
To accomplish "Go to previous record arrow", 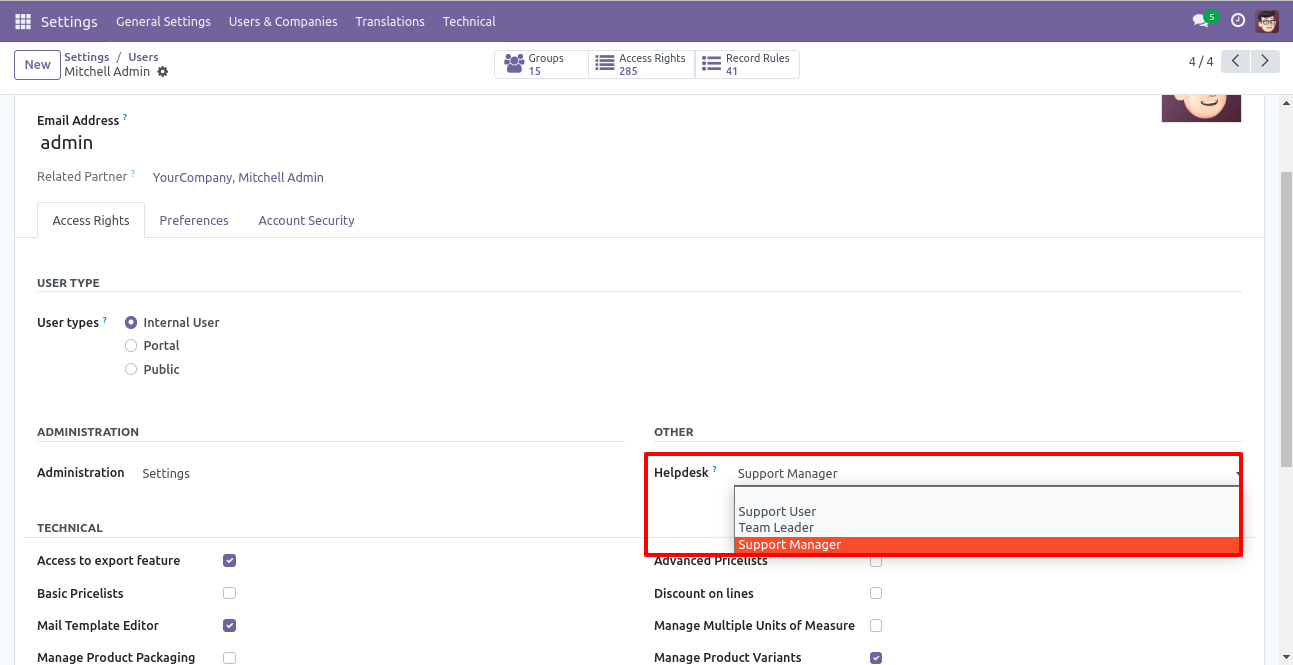I will pyautogui.click(x=1236, y=62).
